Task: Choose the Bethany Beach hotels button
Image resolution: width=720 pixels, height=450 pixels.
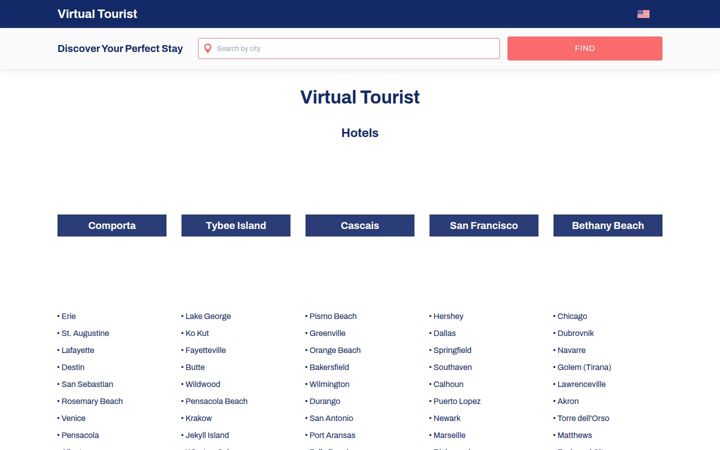Action: coord(608,225)
